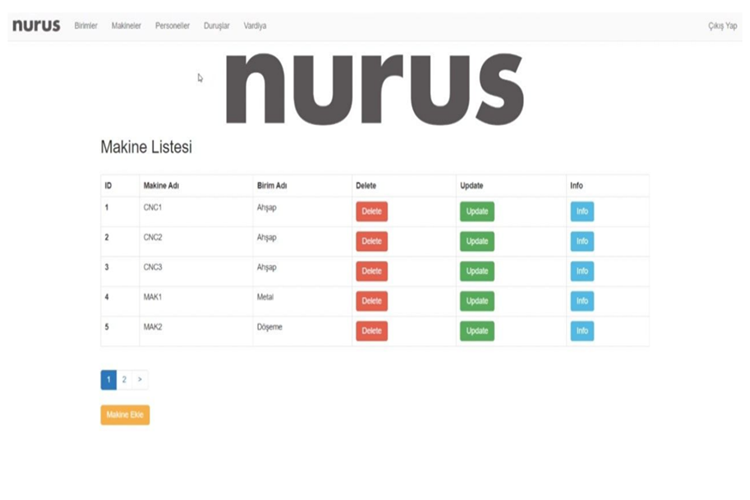Update the CNC2 machine
The height and width of the screenshot is (500, 750).
477,241
